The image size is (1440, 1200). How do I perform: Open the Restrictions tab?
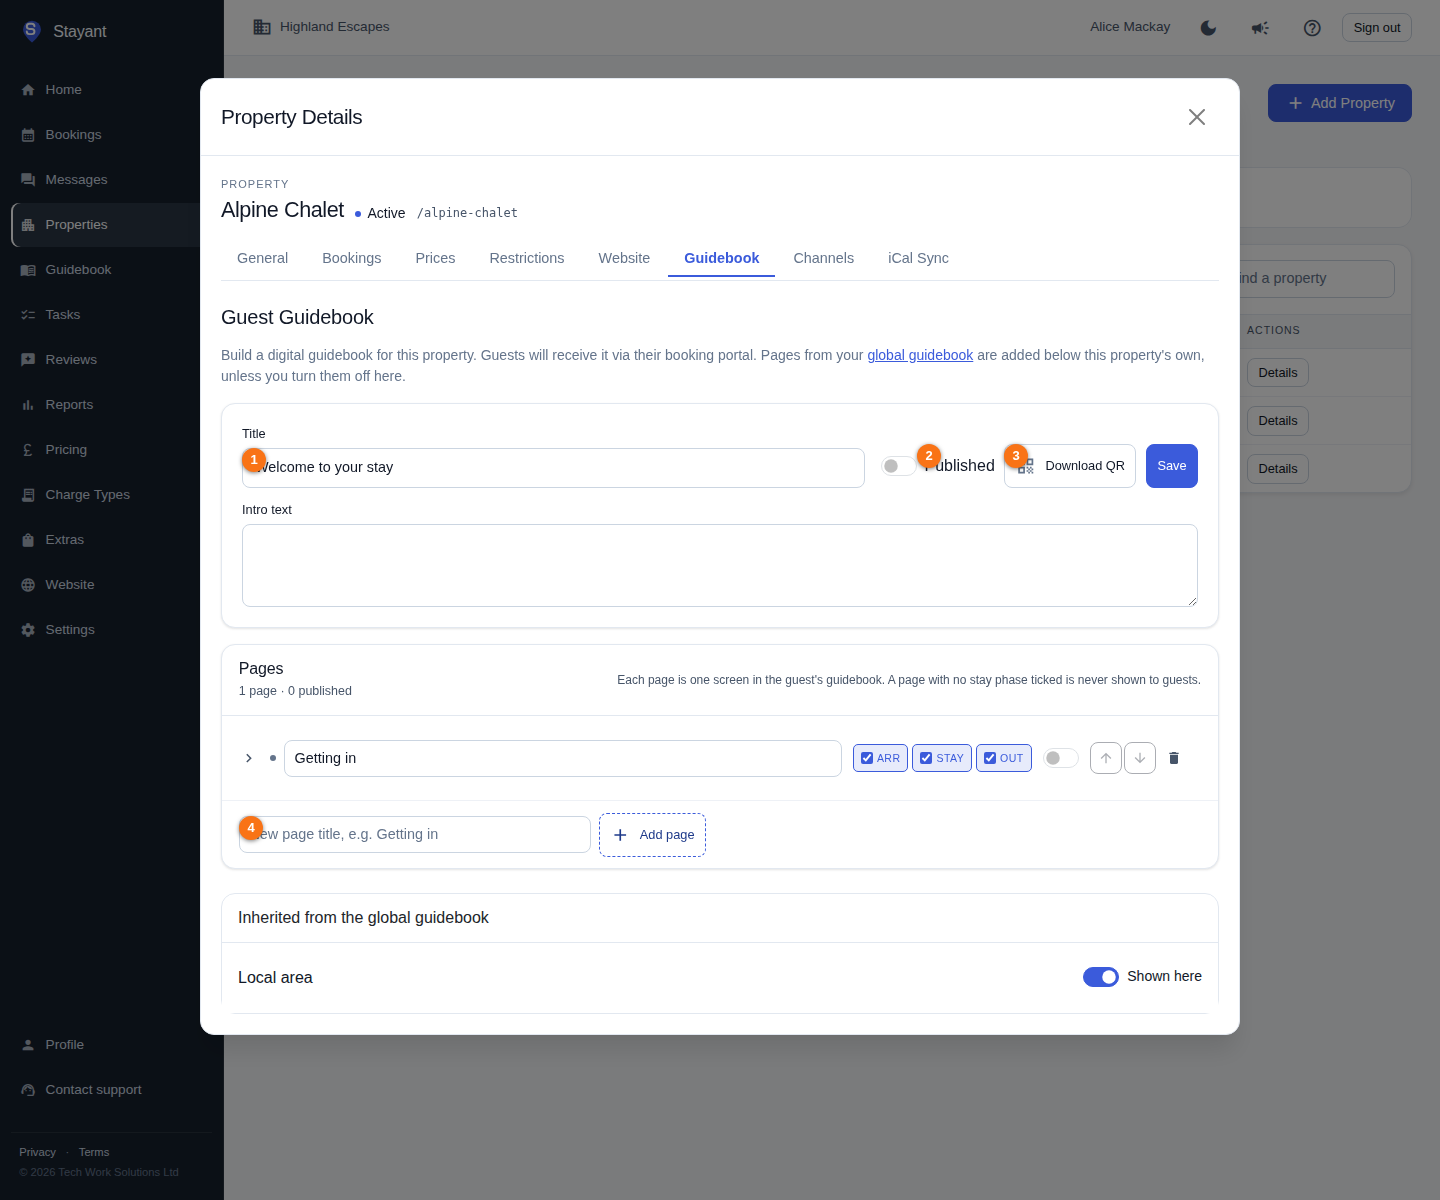point(527,258)
